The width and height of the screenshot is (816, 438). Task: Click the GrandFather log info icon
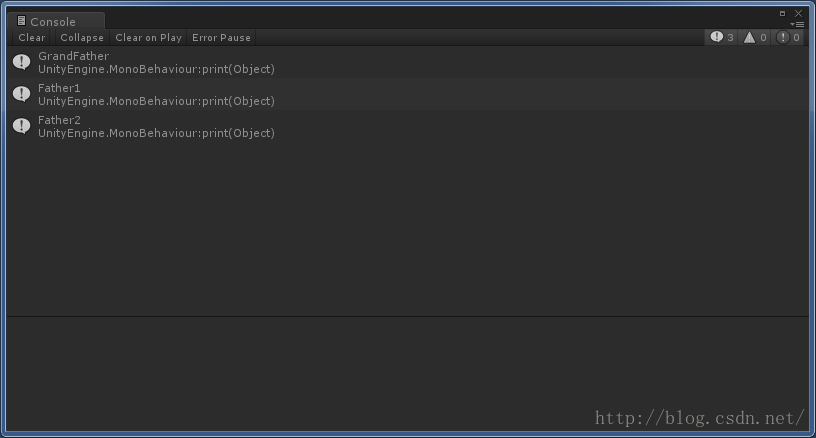[x=22, y=62]
